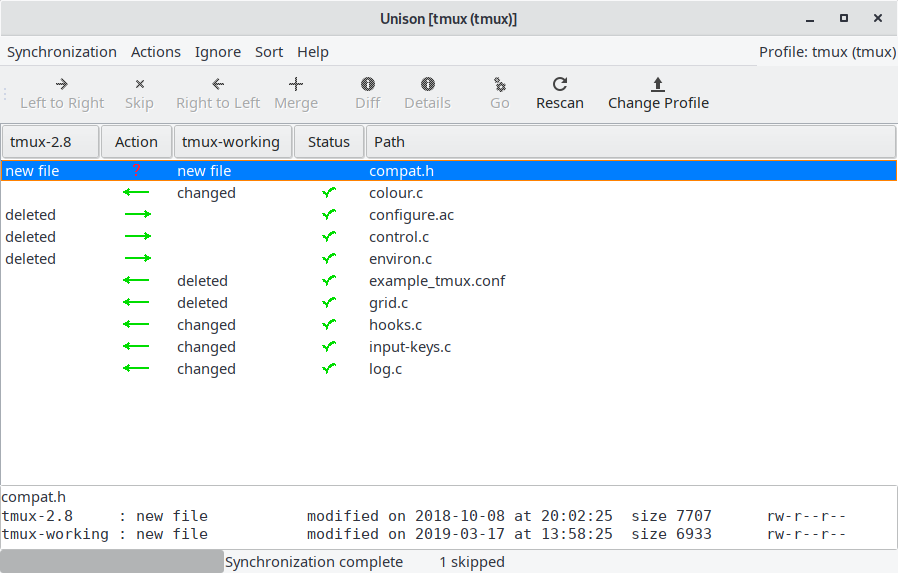Select the compat.h path entry
The height and width of the screenshot is (573, 898).
[401, 171]
